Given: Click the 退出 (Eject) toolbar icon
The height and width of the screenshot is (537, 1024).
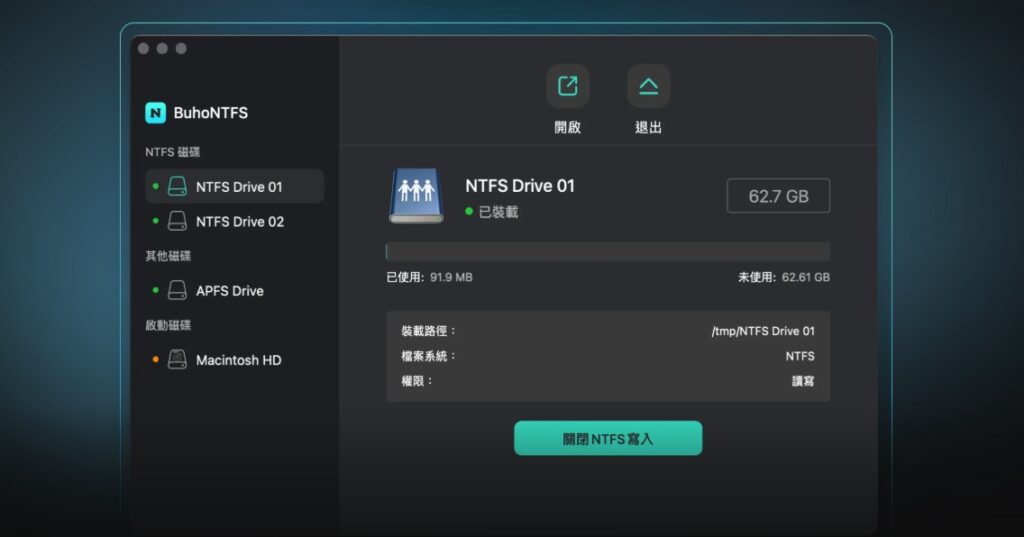Looking at the screenshot, I should click(x=648, y=87).
